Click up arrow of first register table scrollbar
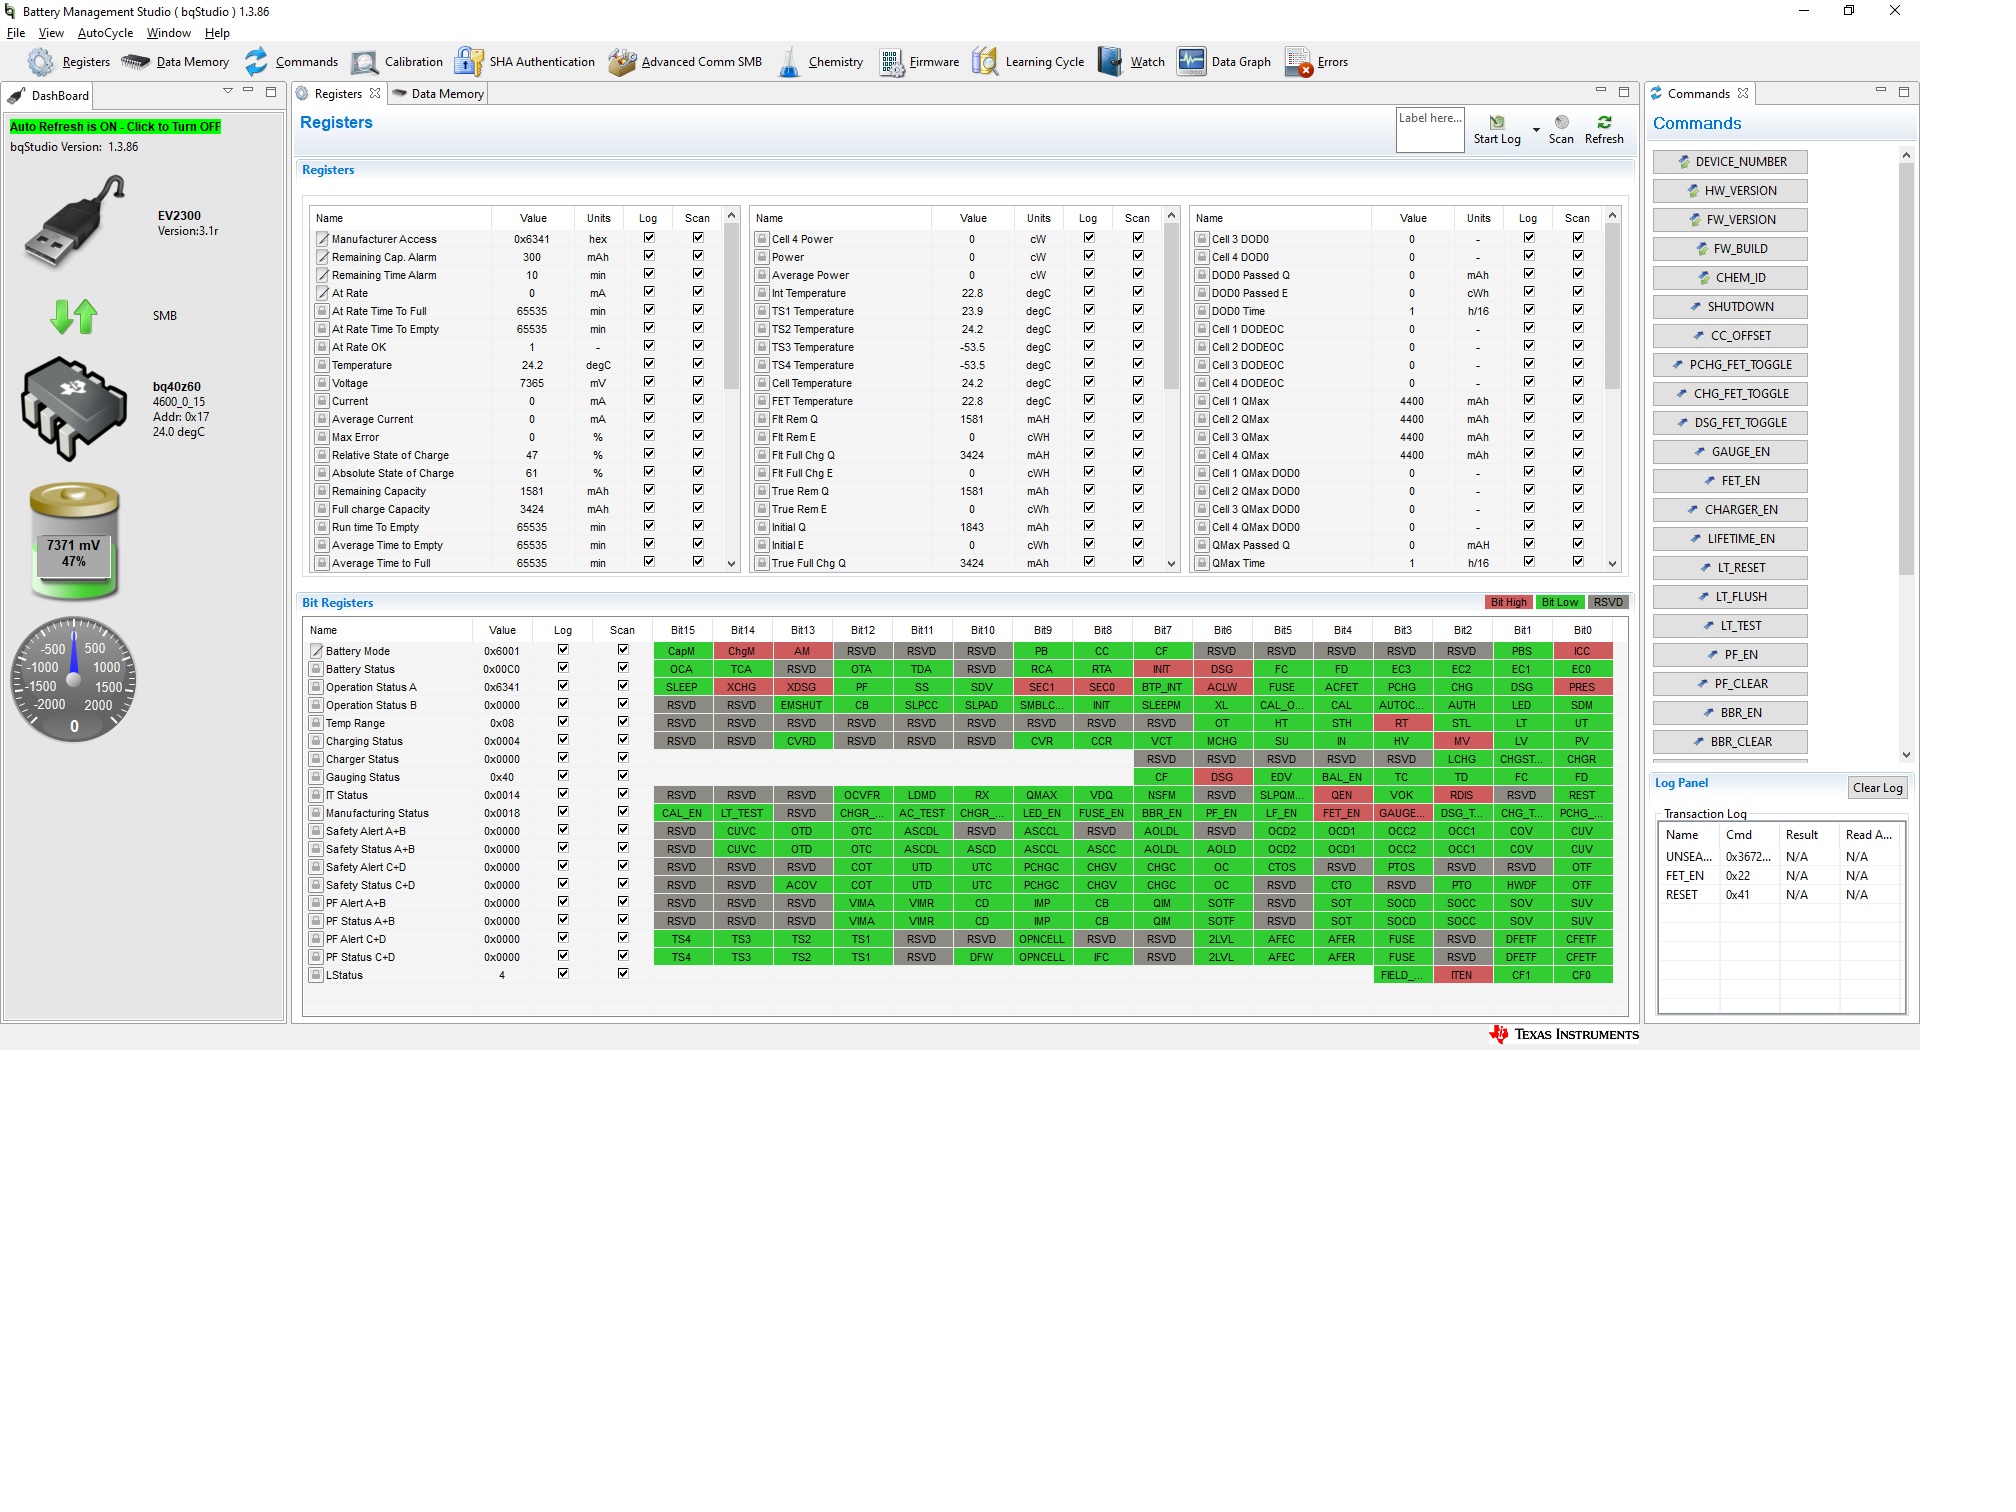The width and height of the screenshot is (2016, 1512). coord(731,216)
